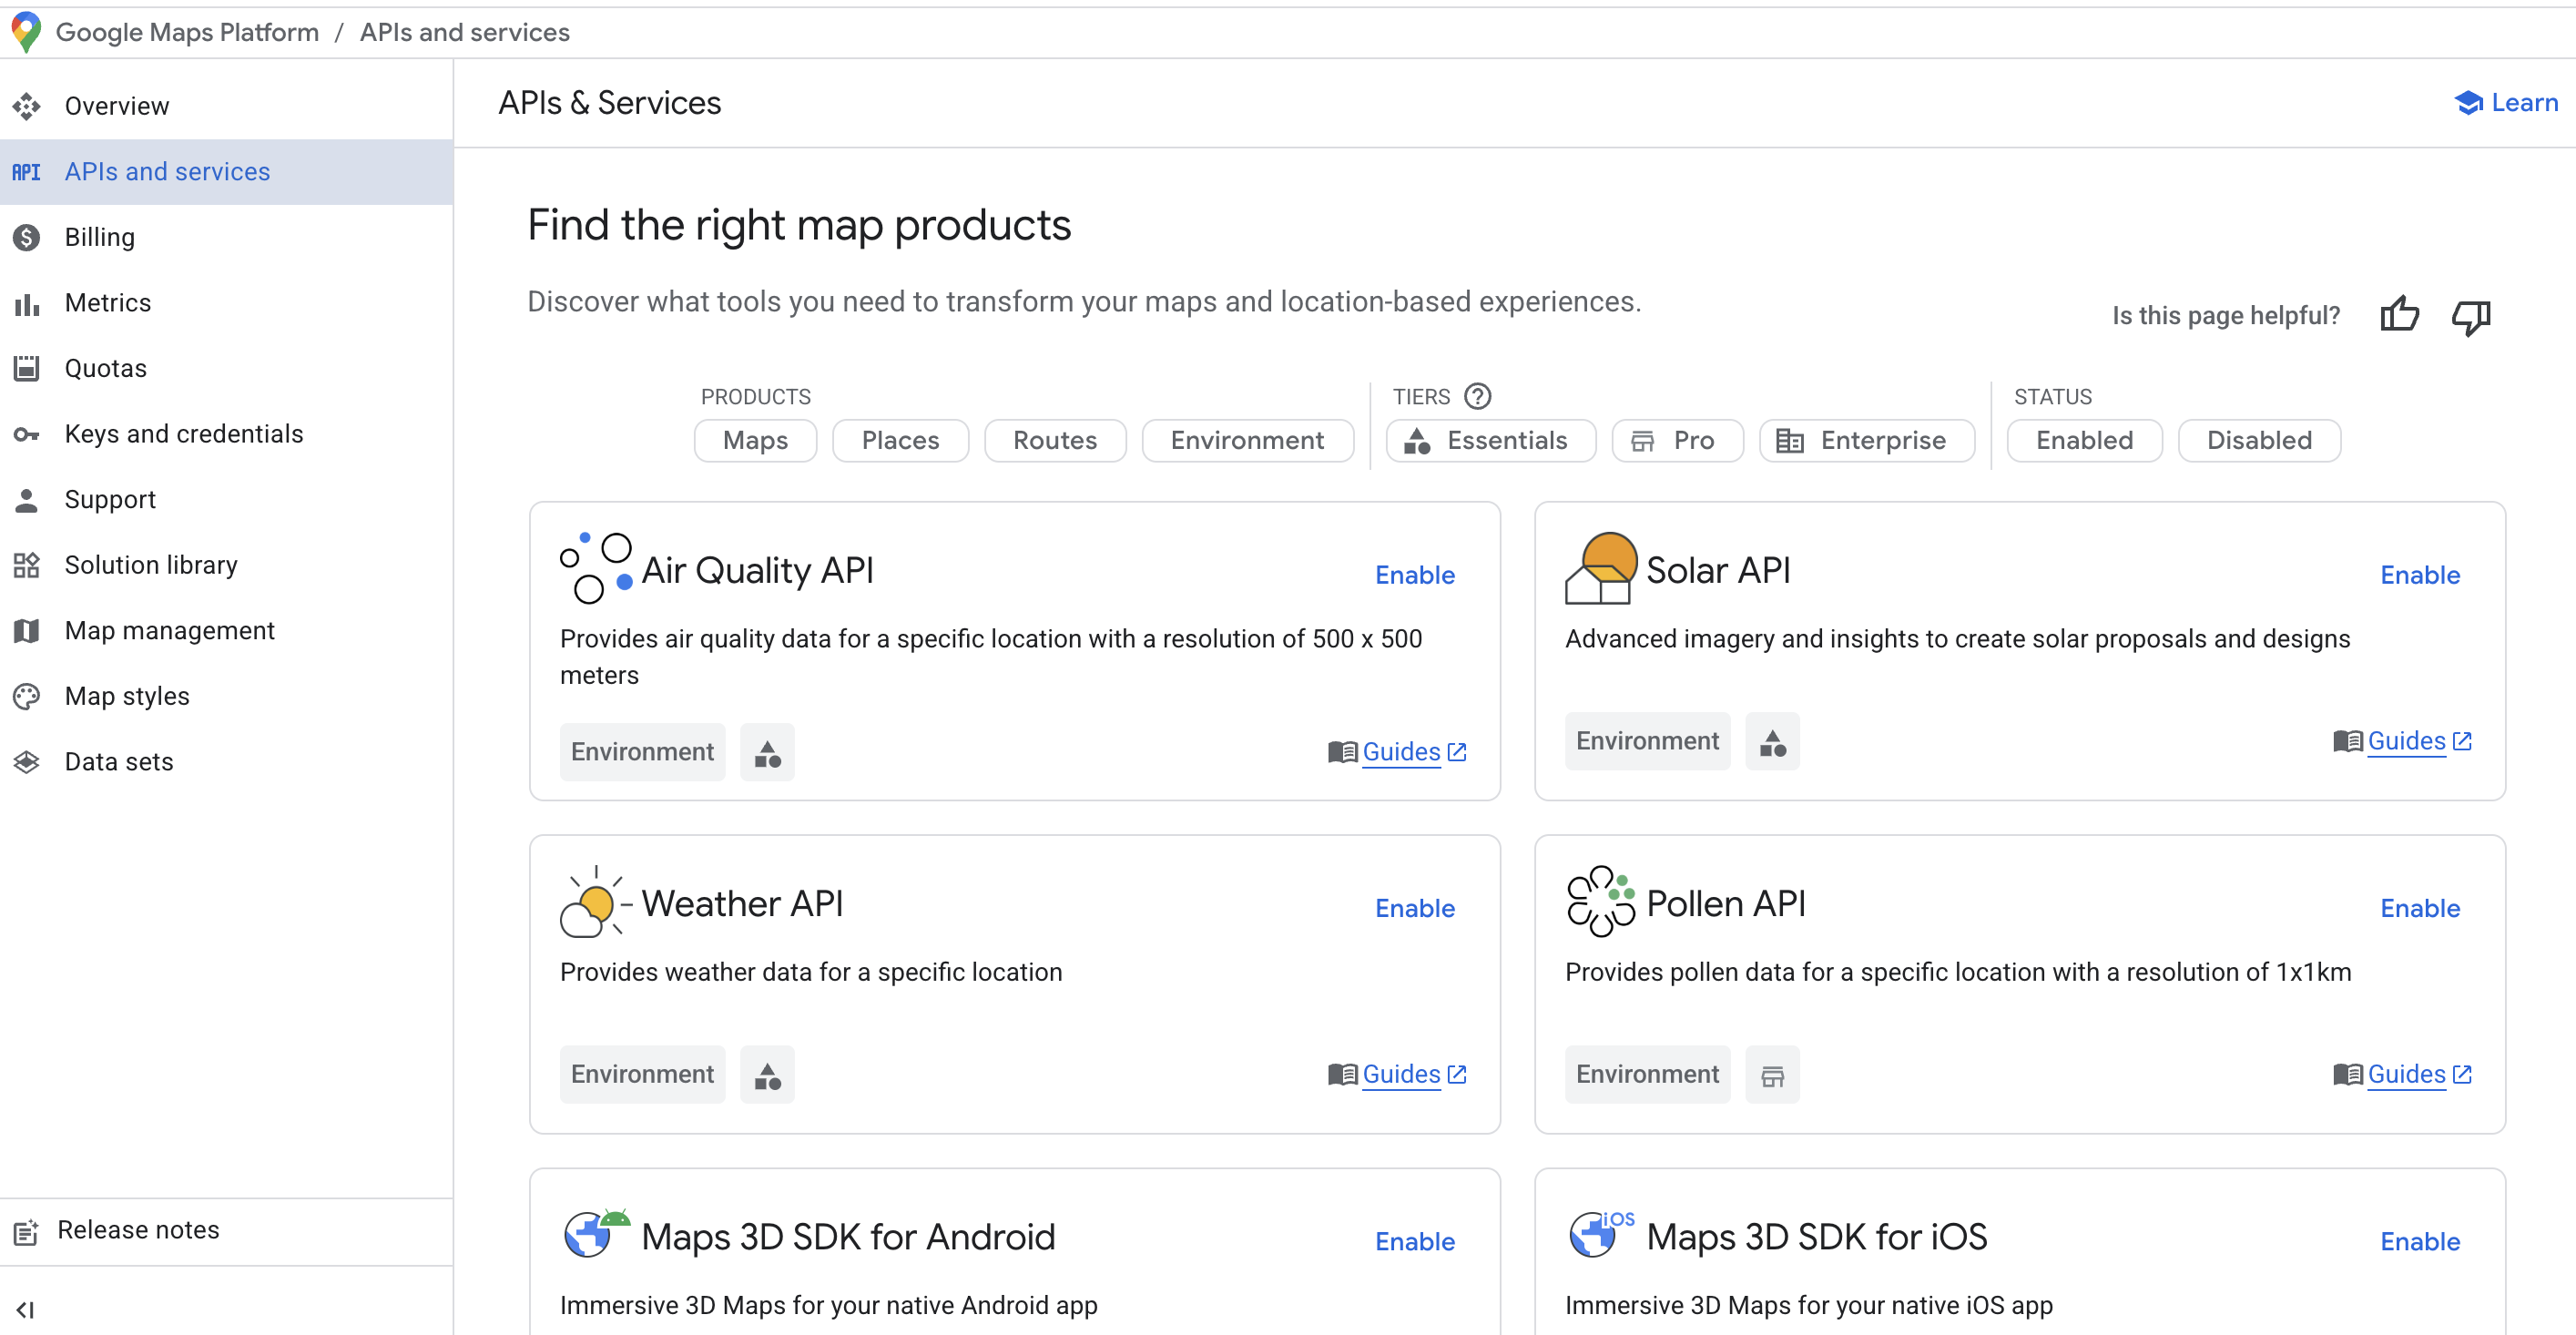Click the Solar API sun and house icon
The width and height of the screenshot is (2576, 1335).
[x=1599, y=568]
